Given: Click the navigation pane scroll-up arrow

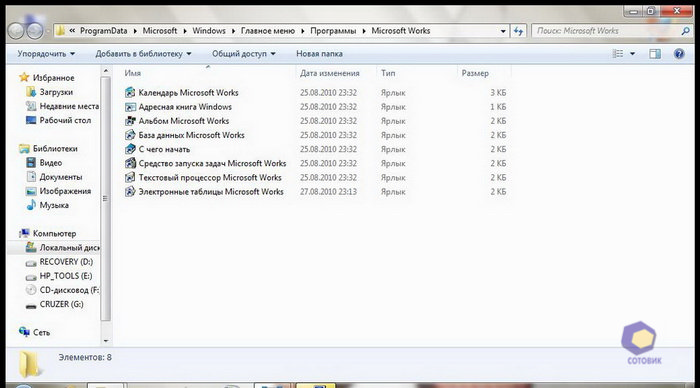Looking at the screenshot, I should click(106, 71).
